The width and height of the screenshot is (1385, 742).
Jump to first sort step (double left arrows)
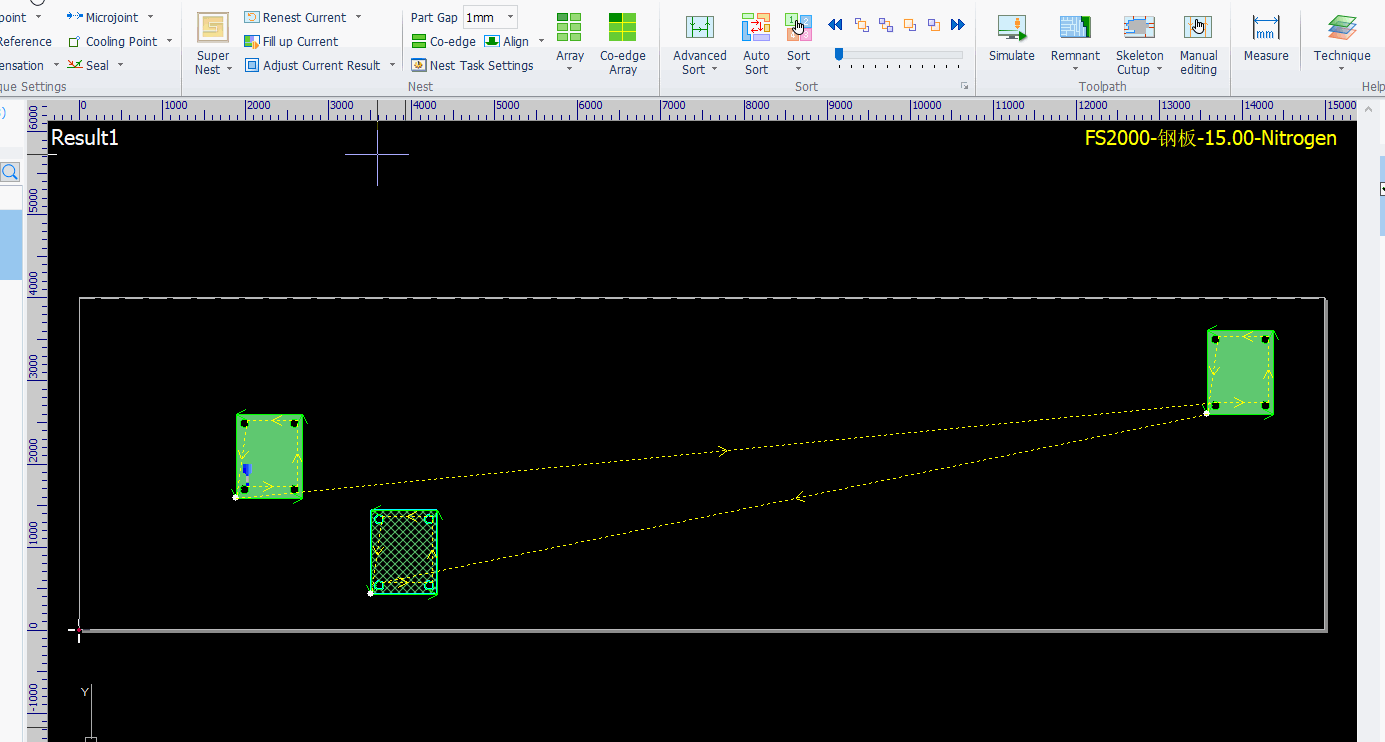(835, 25)
